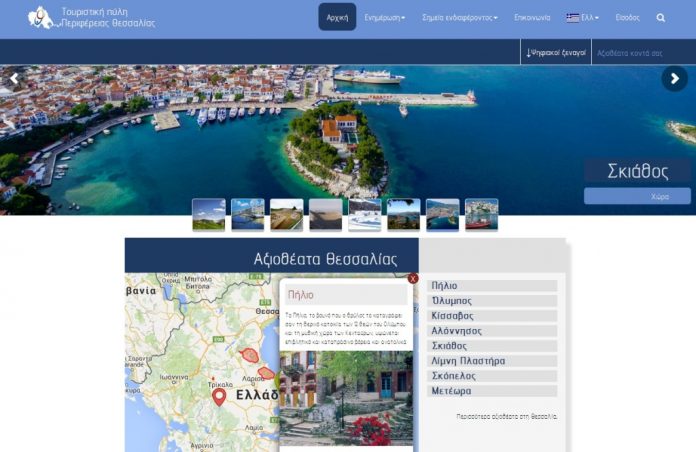This screenshot has height=452, width=696.
Task: Open the Αρχική home tab
Action: [x=337, y=18]
